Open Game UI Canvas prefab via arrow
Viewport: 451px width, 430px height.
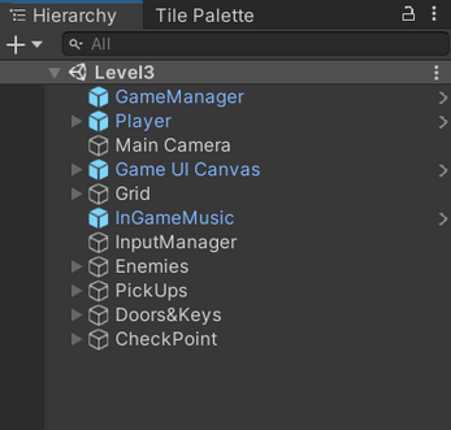(443, 170)
